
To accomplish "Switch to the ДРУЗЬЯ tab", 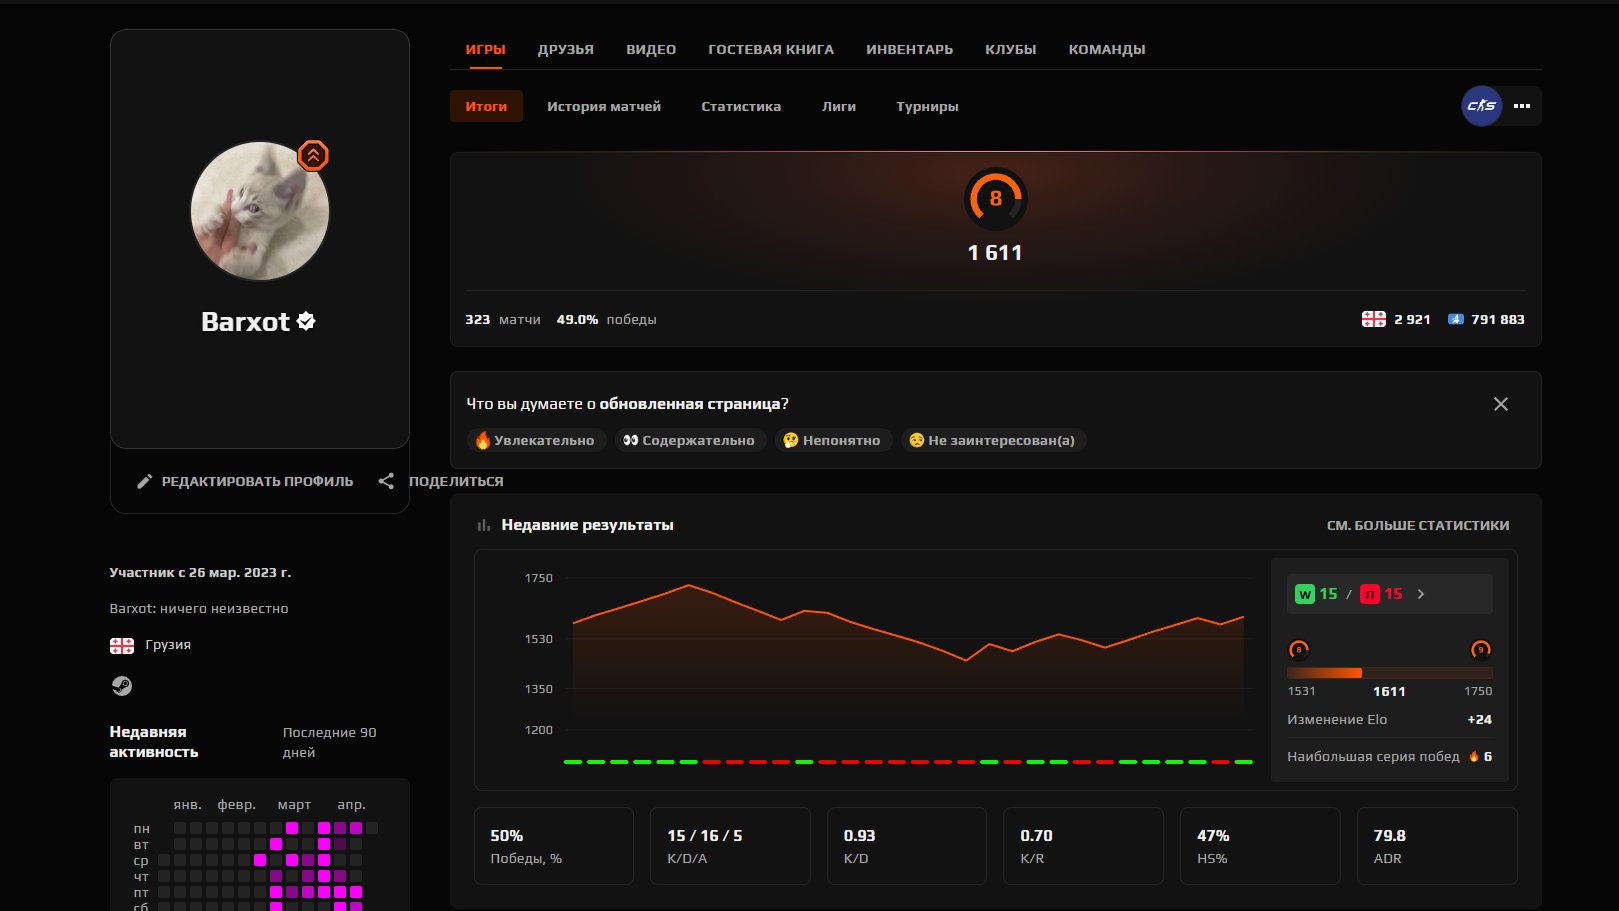I will (566, 49).
